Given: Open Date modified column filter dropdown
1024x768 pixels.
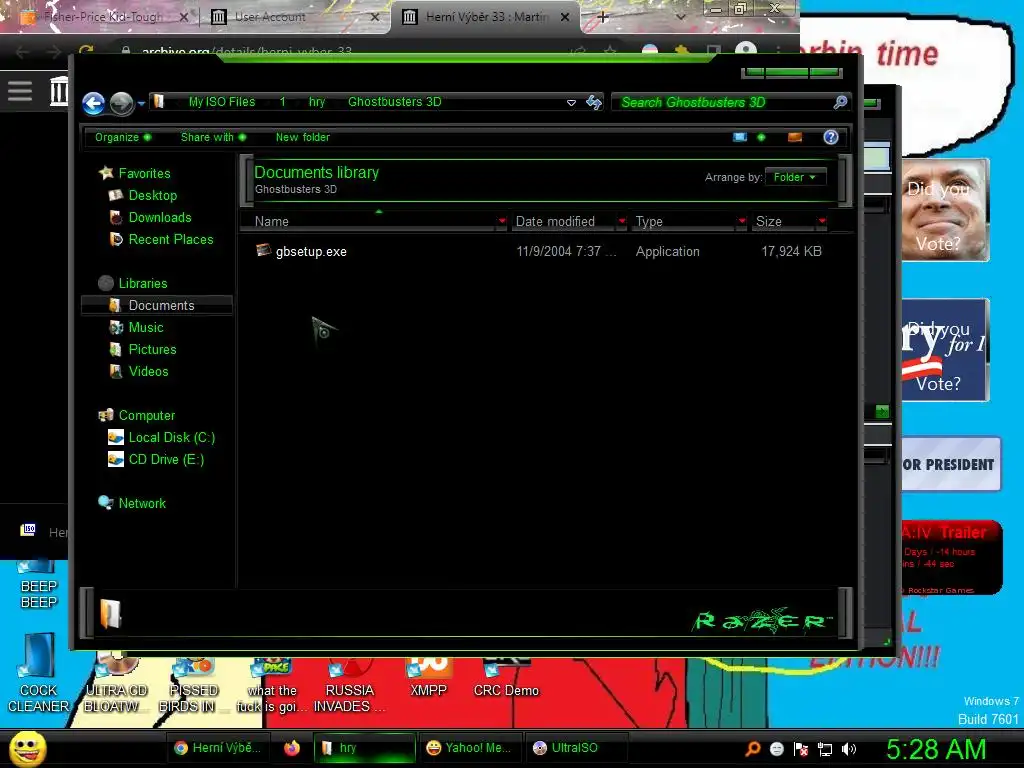Looking at the screenshot, I should point(622,221).
